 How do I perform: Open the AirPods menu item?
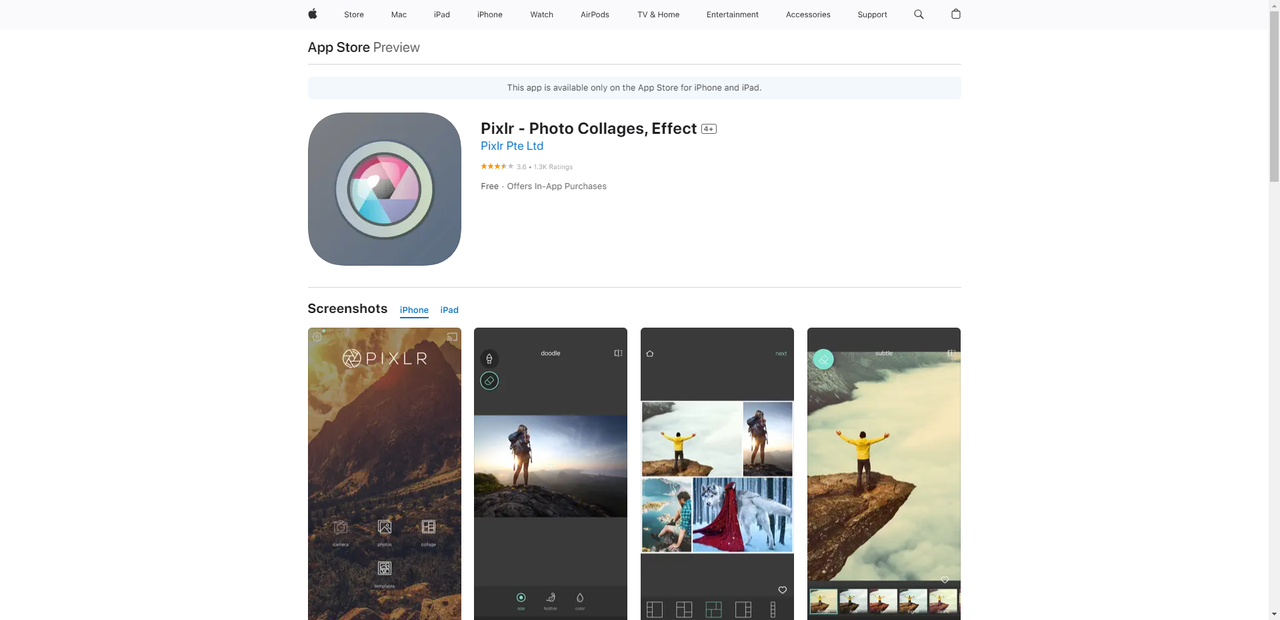pos(595,15)
